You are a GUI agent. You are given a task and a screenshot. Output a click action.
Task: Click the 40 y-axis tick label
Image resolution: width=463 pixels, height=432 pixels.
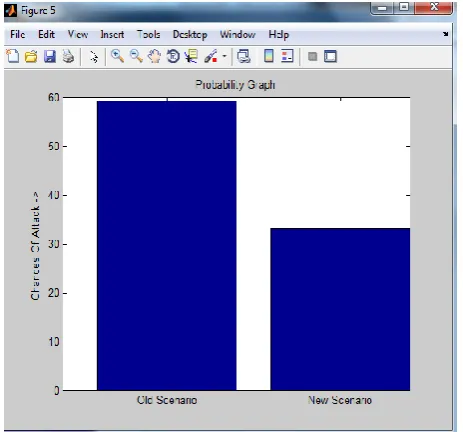(x=54, y=195)
